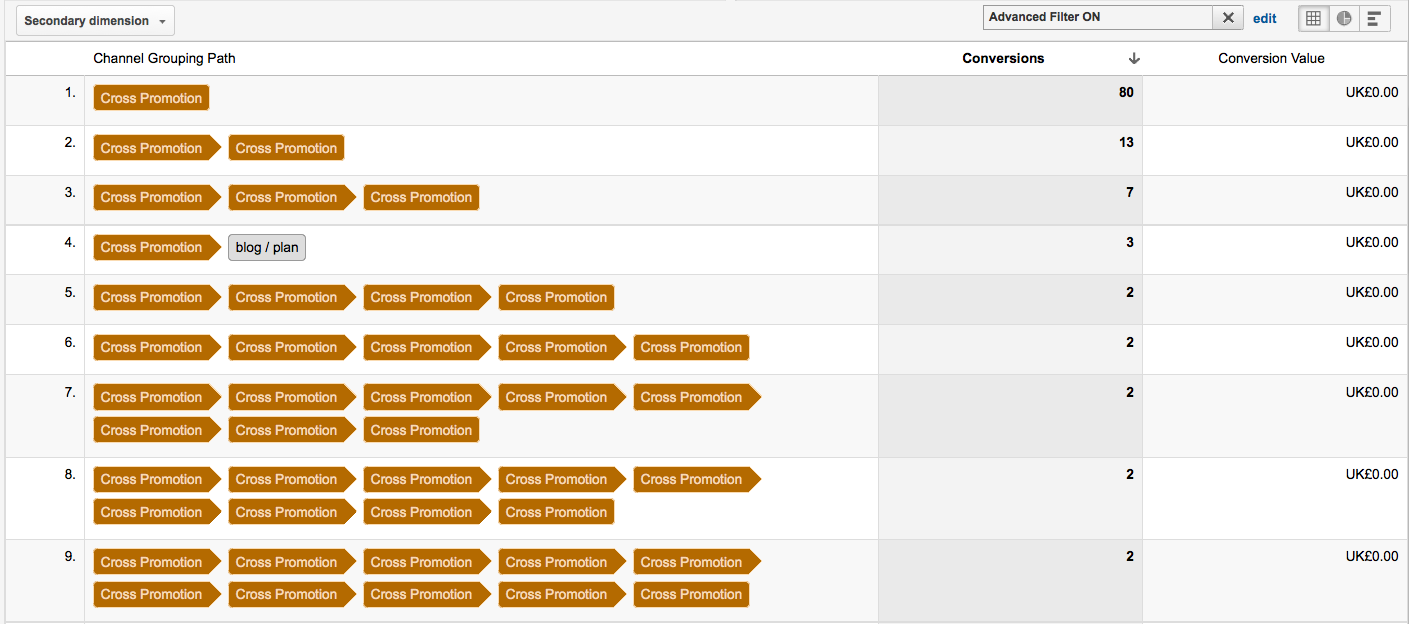Click the fourth Cross Promotion tag in row 5
This screenshot has height=624, width=1409.
click(x=556, y=298)
